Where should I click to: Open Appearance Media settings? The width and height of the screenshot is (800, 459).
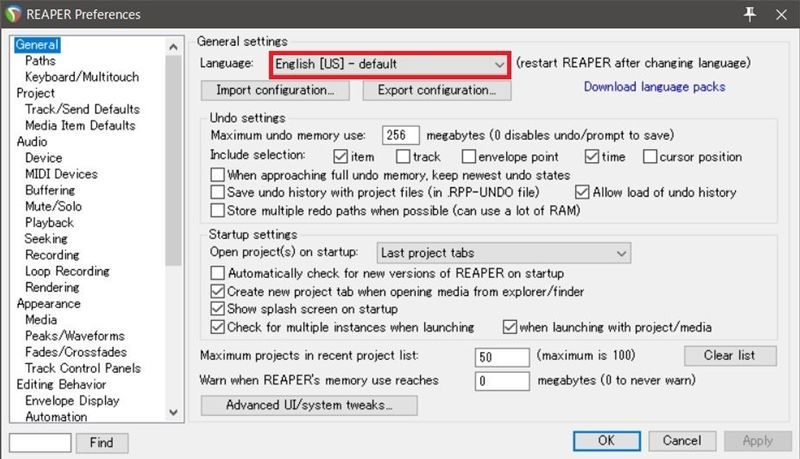click(41, 320)
